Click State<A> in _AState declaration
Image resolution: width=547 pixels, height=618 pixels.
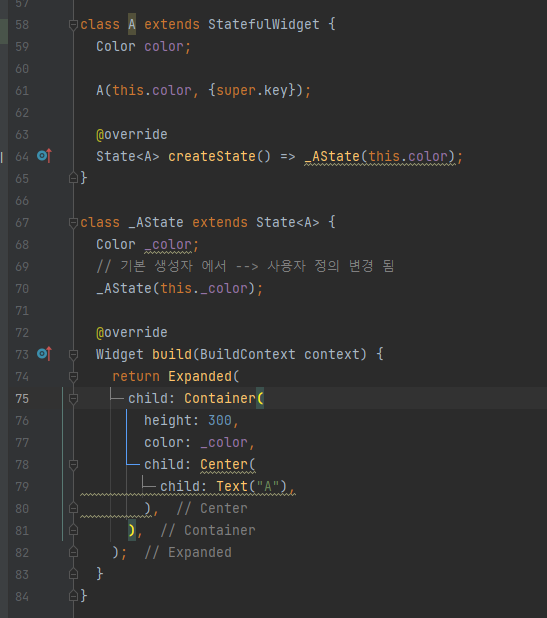288,222
